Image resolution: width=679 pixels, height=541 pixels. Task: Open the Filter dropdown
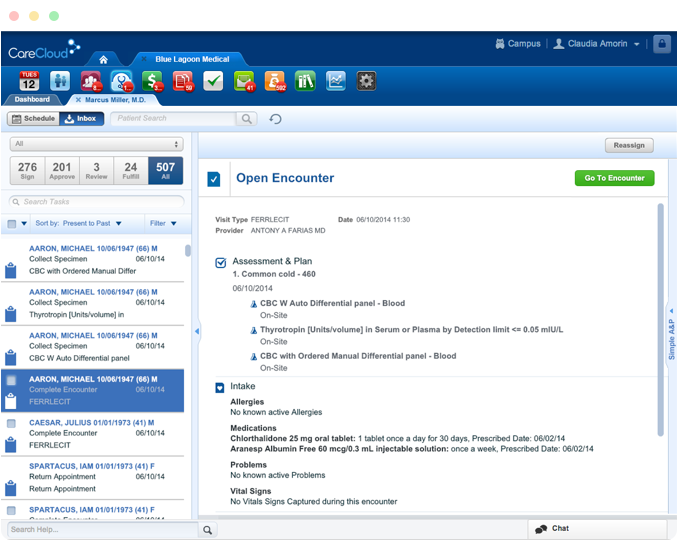click(x=163, y=224)
